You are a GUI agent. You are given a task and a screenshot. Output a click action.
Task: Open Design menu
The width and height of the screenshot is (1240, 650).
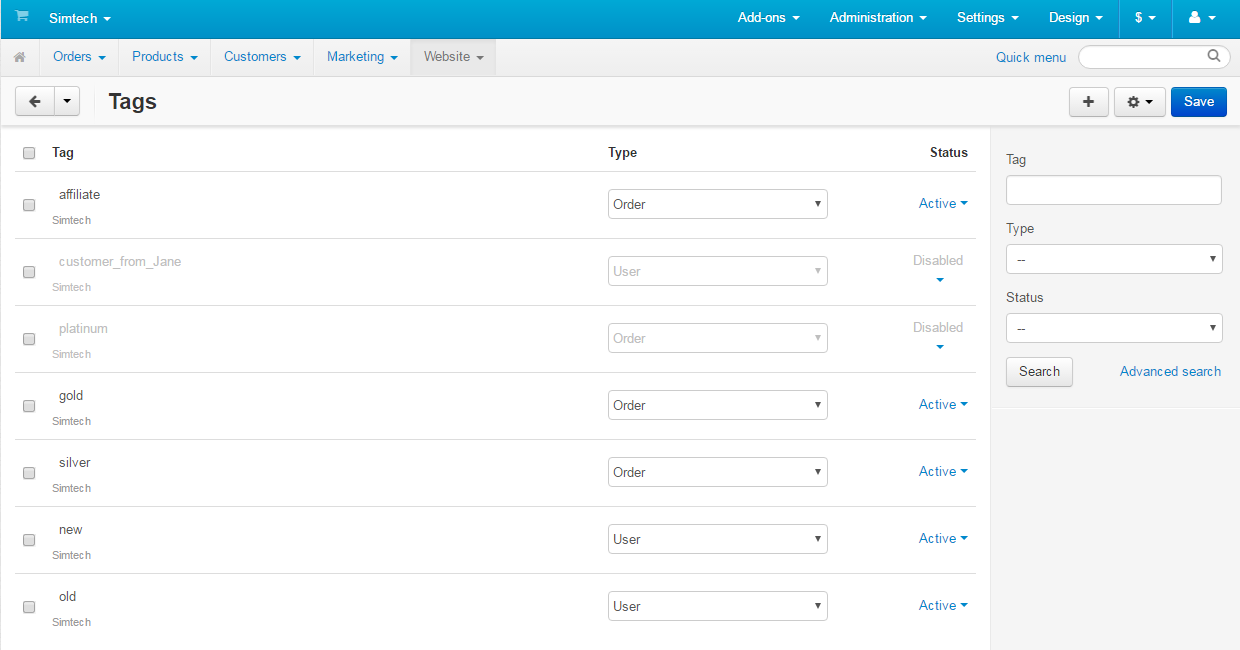coord(1076,18)
